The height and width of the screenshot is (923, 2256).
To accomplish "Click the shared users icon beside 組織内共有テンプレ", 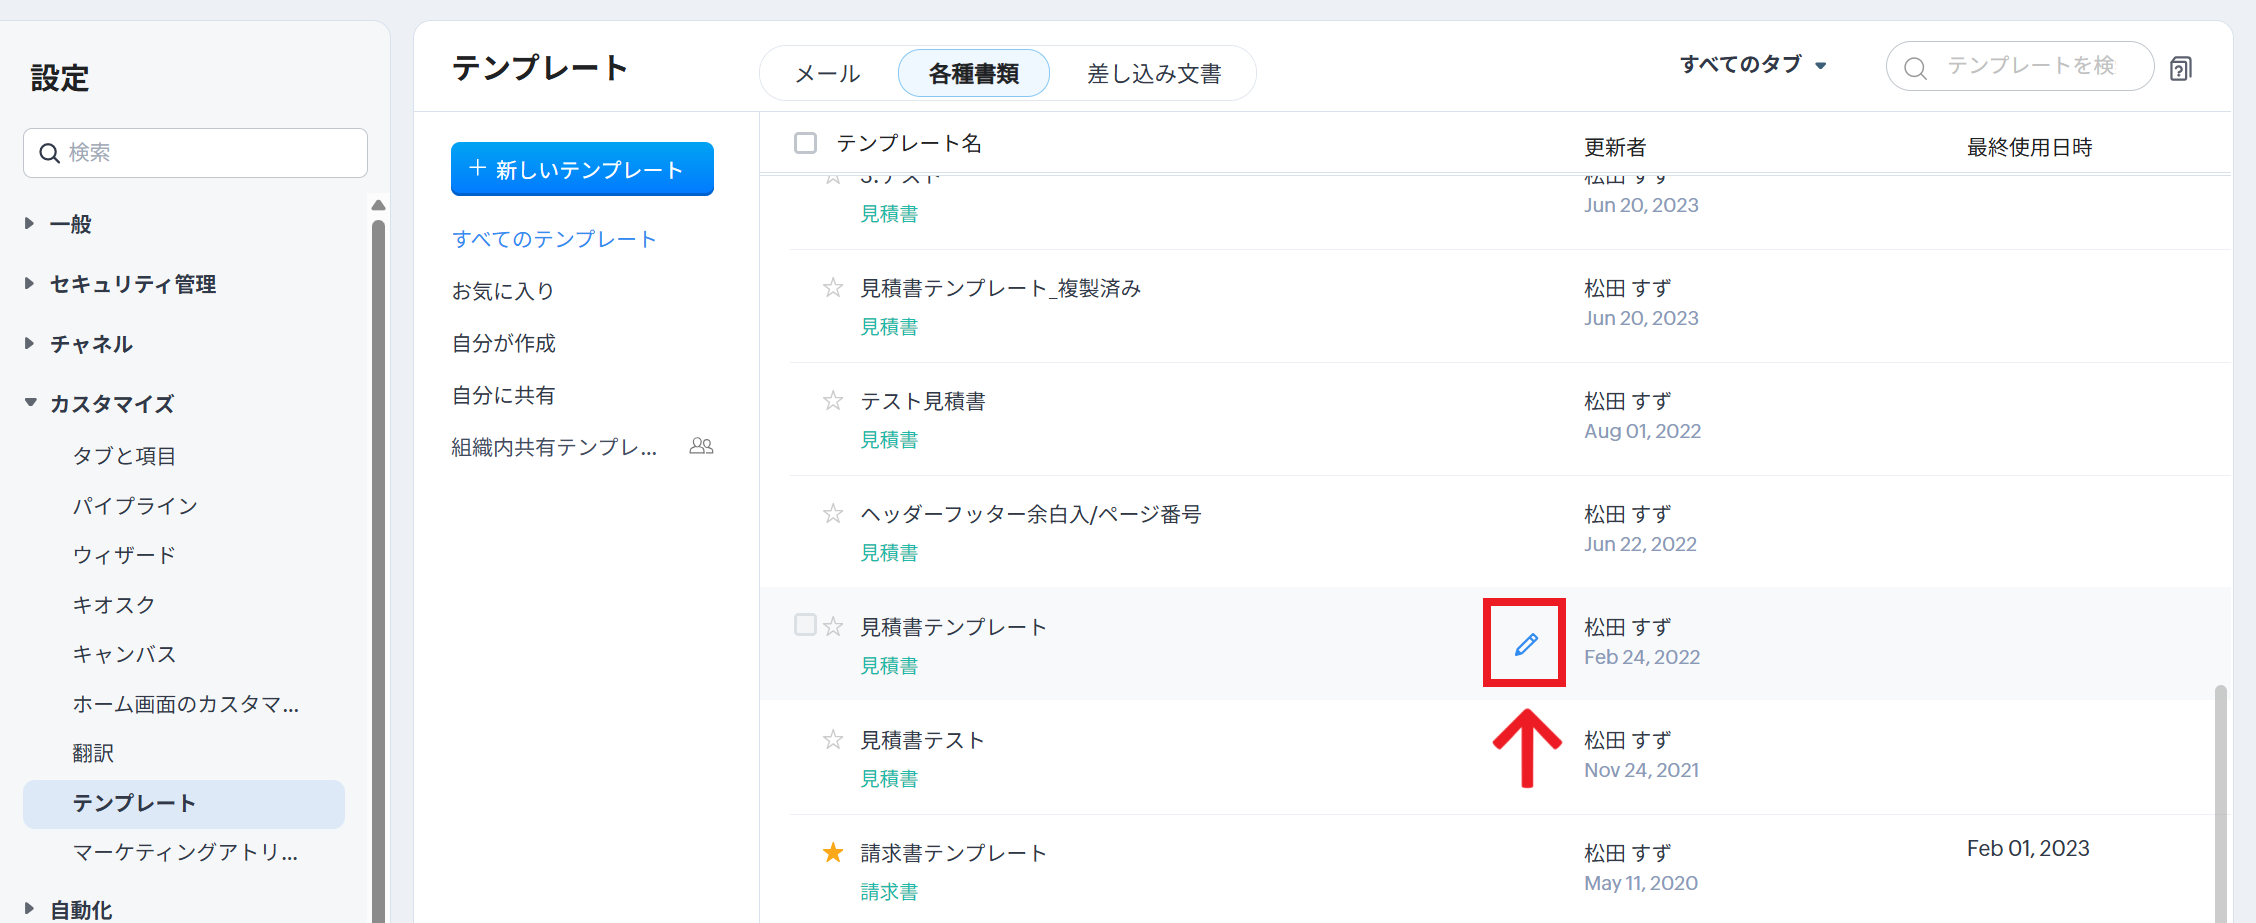I will tap(701, 446).
